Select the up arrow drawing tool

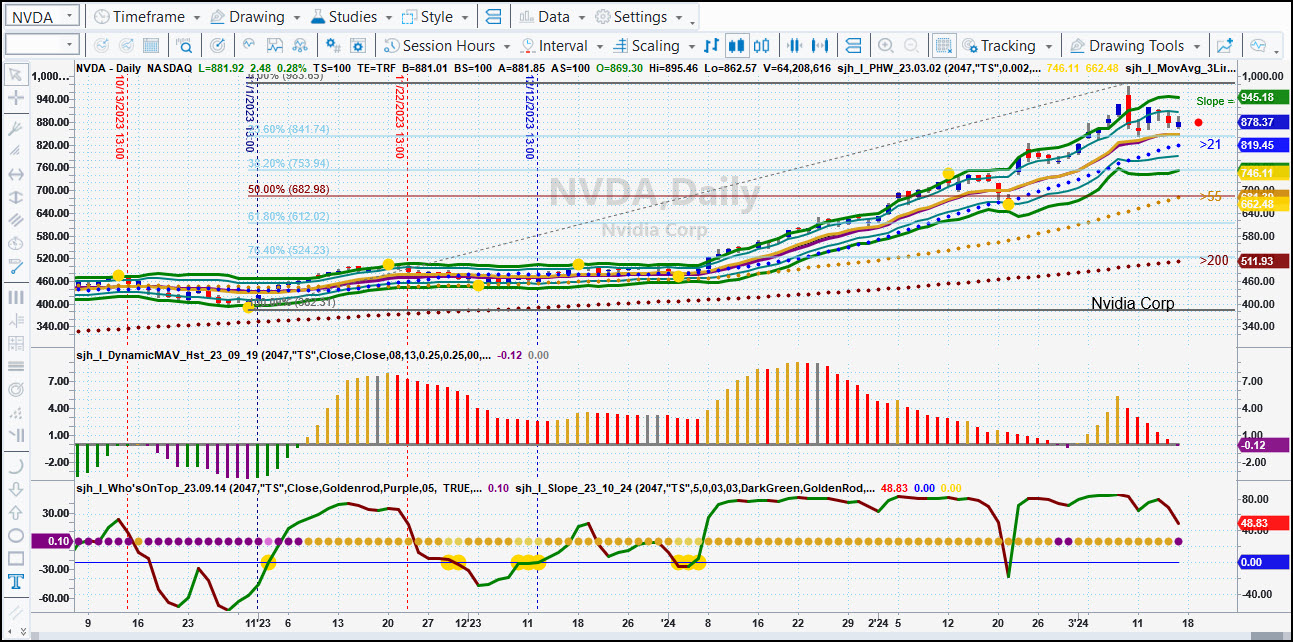click(x=15, y=512)
